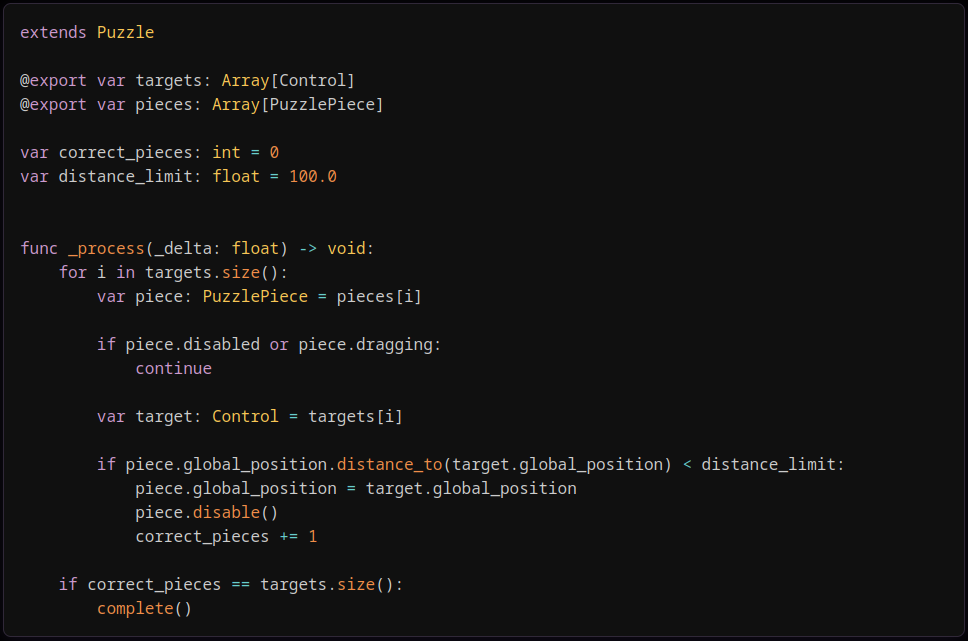Click Array[PuzzlePiece] type annotation
The image size is (968, 641).
(298, 105)
